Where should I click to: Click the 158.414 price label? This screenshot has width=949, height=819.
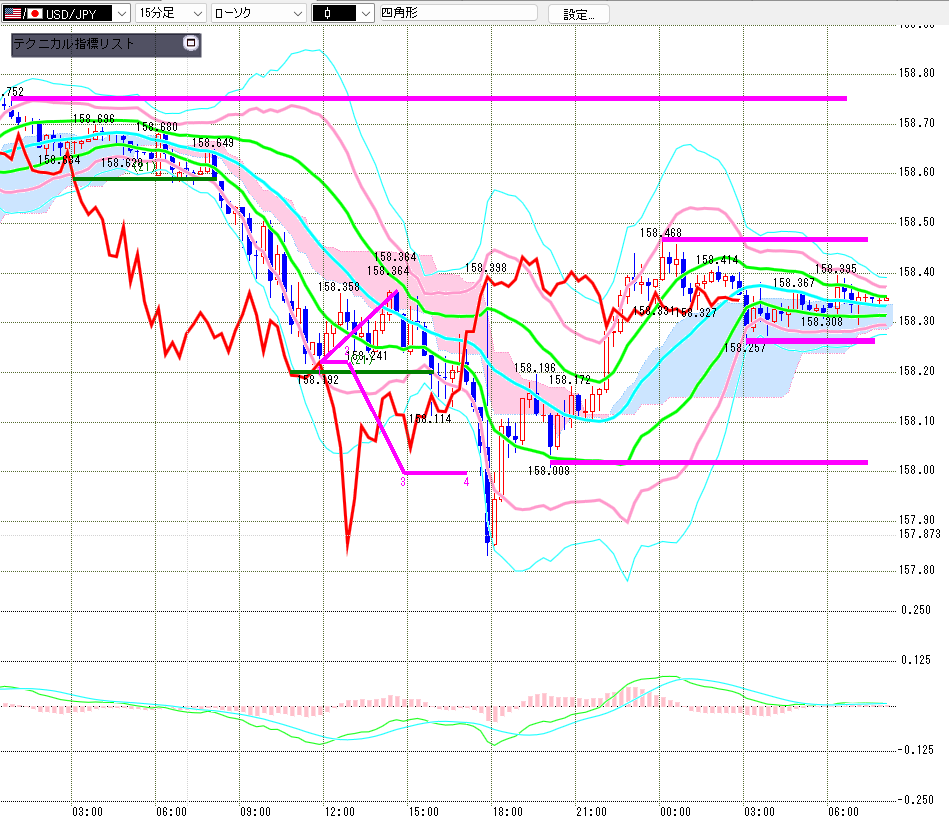coord(717,260)
